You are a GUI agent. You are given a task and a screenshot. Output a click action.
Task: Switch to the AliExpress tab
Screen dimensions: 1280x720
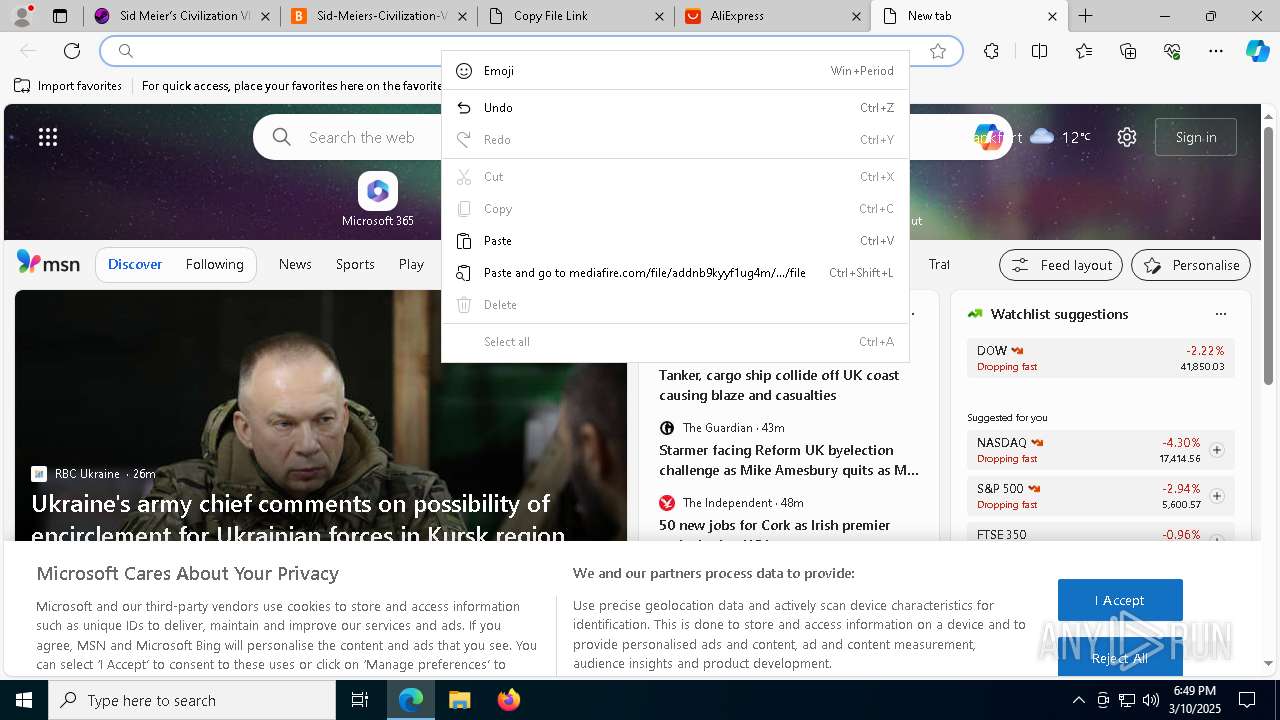pos(772,16)
